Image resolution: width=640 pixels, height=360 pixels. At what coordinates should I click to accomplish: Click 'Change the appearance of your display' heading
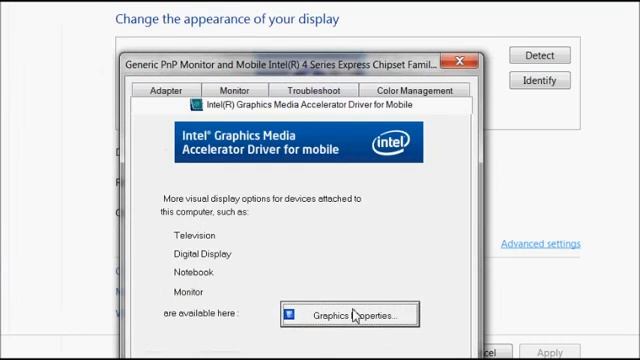click(x=227, y=19)
